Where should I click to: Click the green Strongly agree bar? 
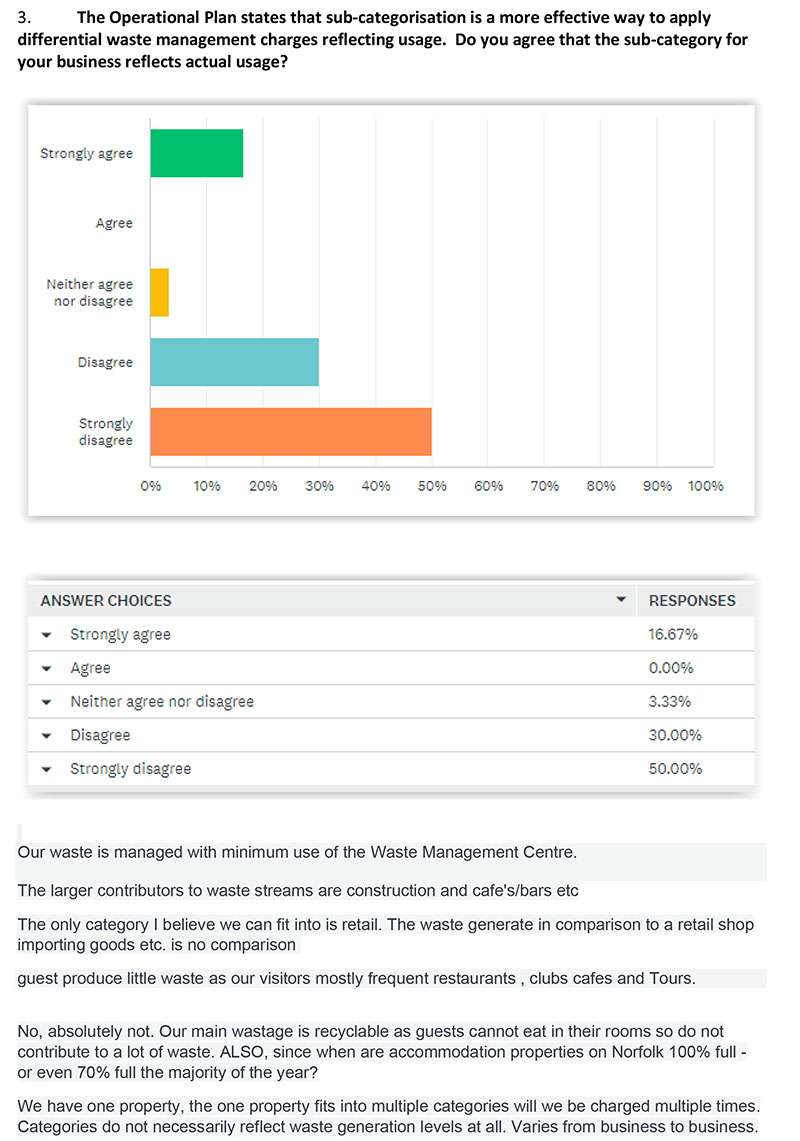coord(197,153)
